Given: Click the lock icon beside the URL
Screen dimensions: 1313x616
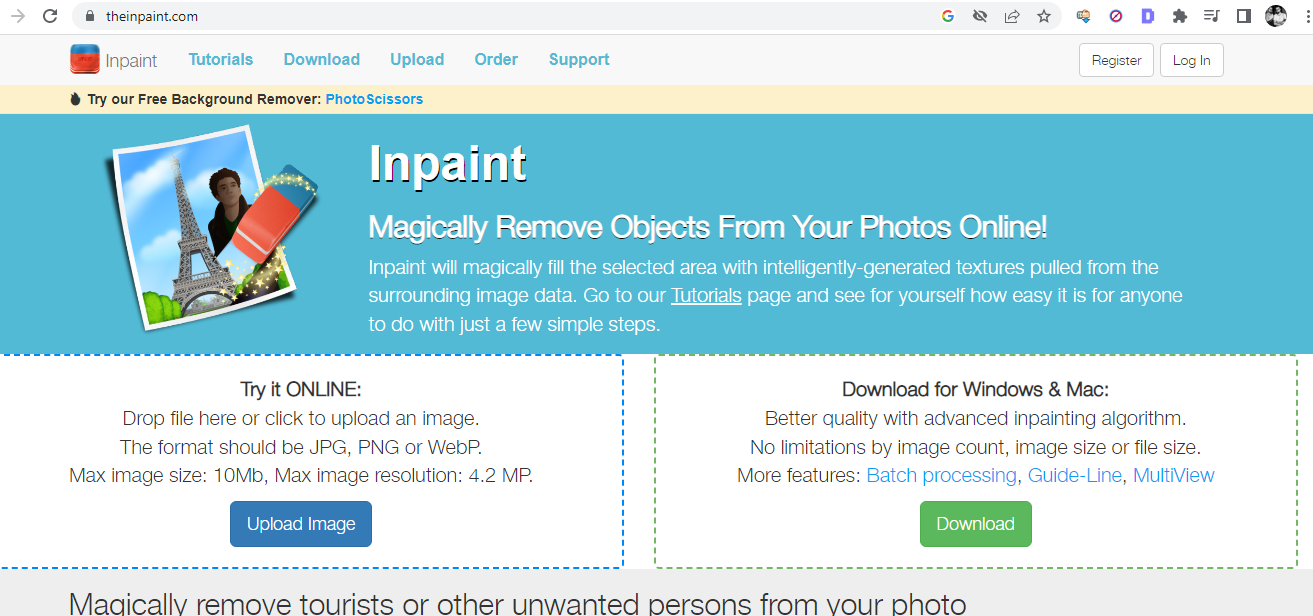Looking at the screenshot, I should point(89,16).
